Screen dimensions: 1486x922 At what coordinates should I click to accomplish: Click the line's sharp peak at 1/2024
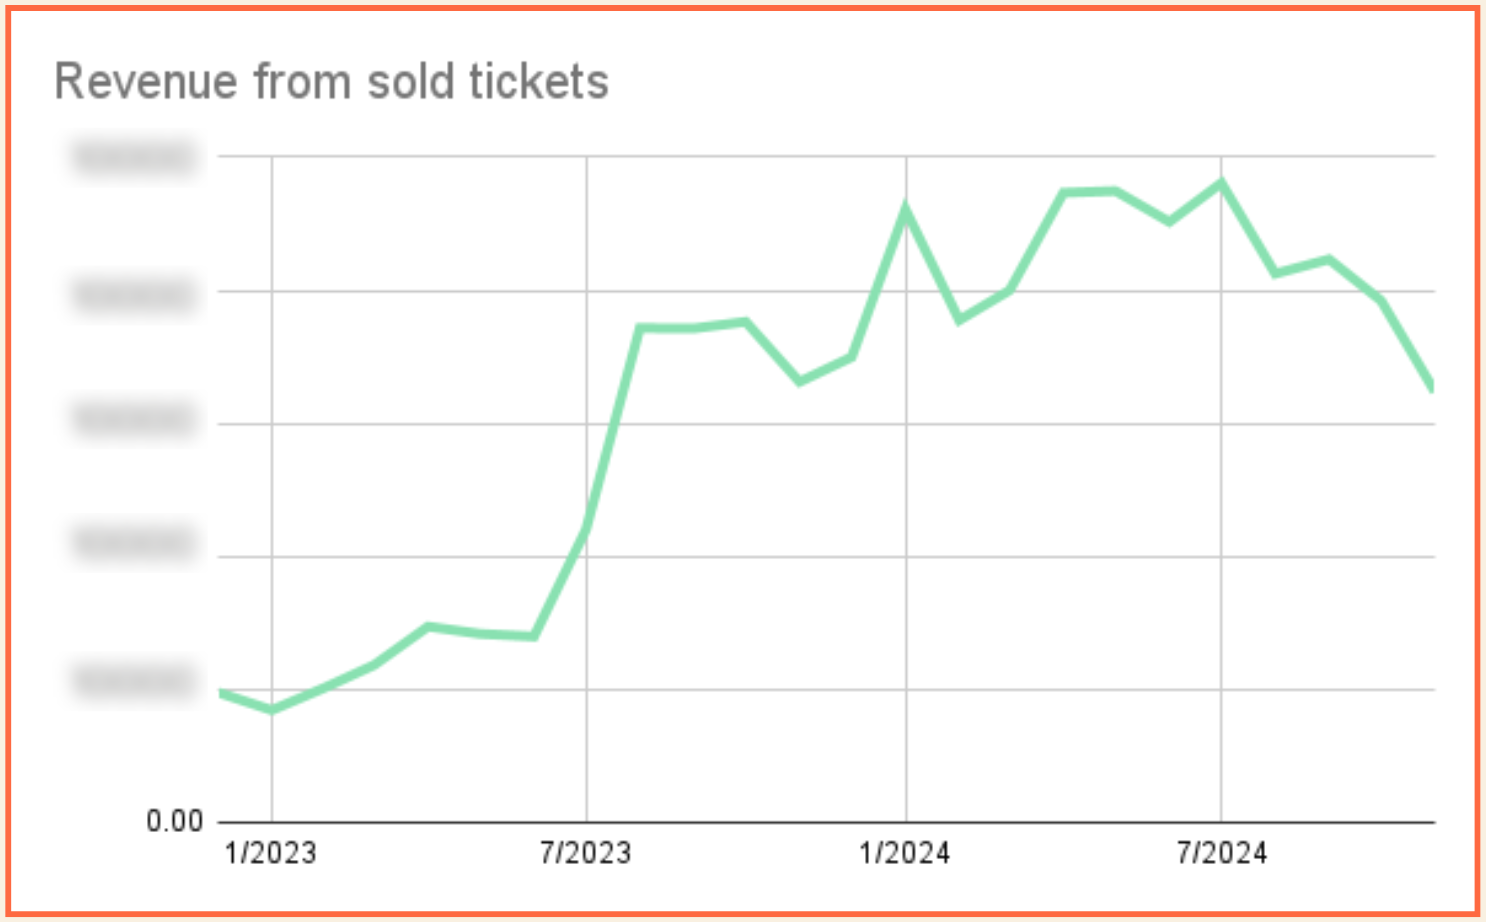tap(906, 209)
